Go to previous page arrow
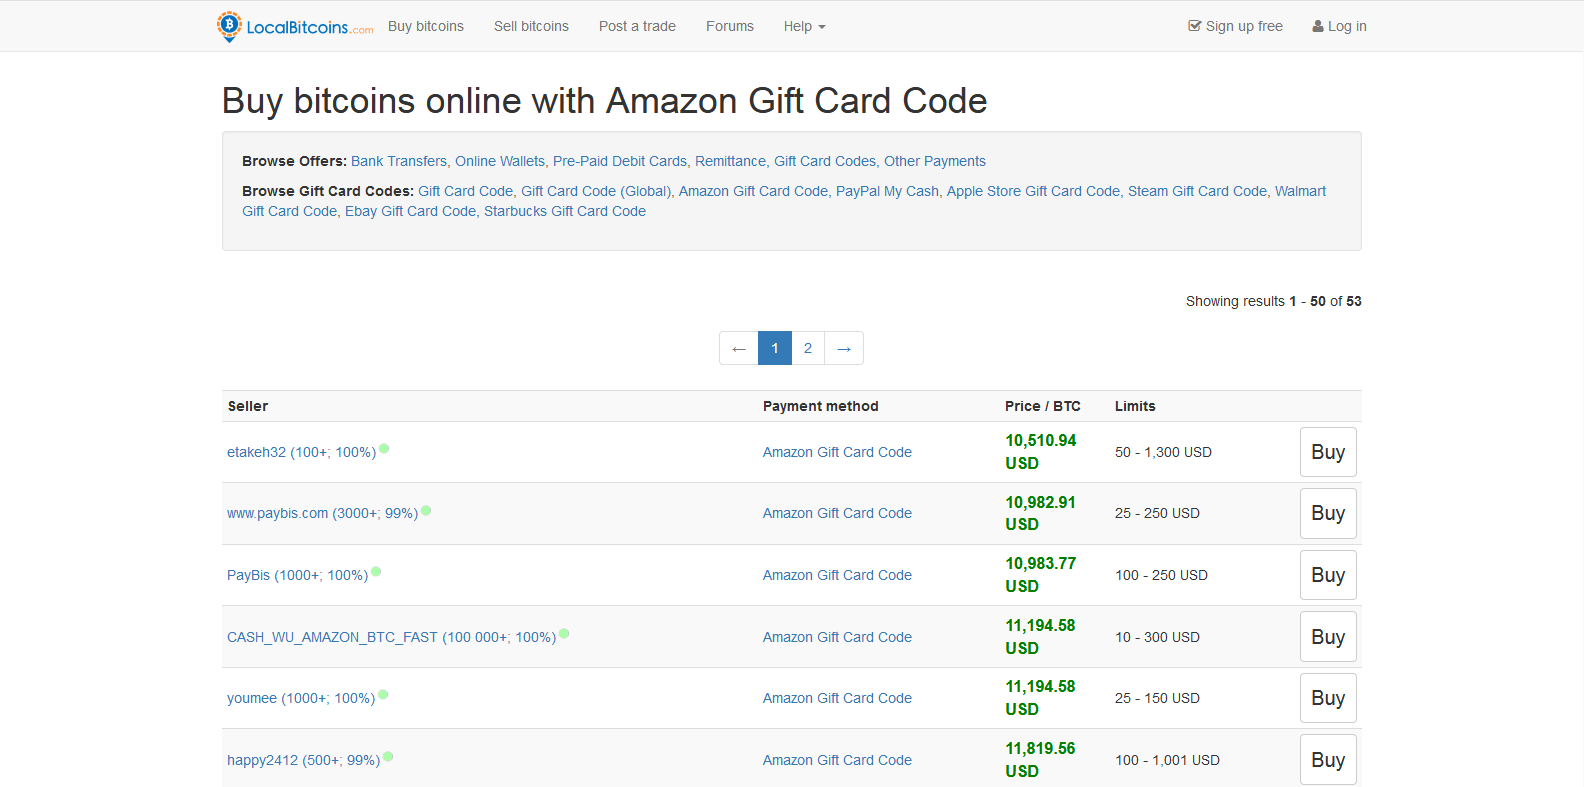This screenshot has height=787, width=1584. (x=739, y=348)
